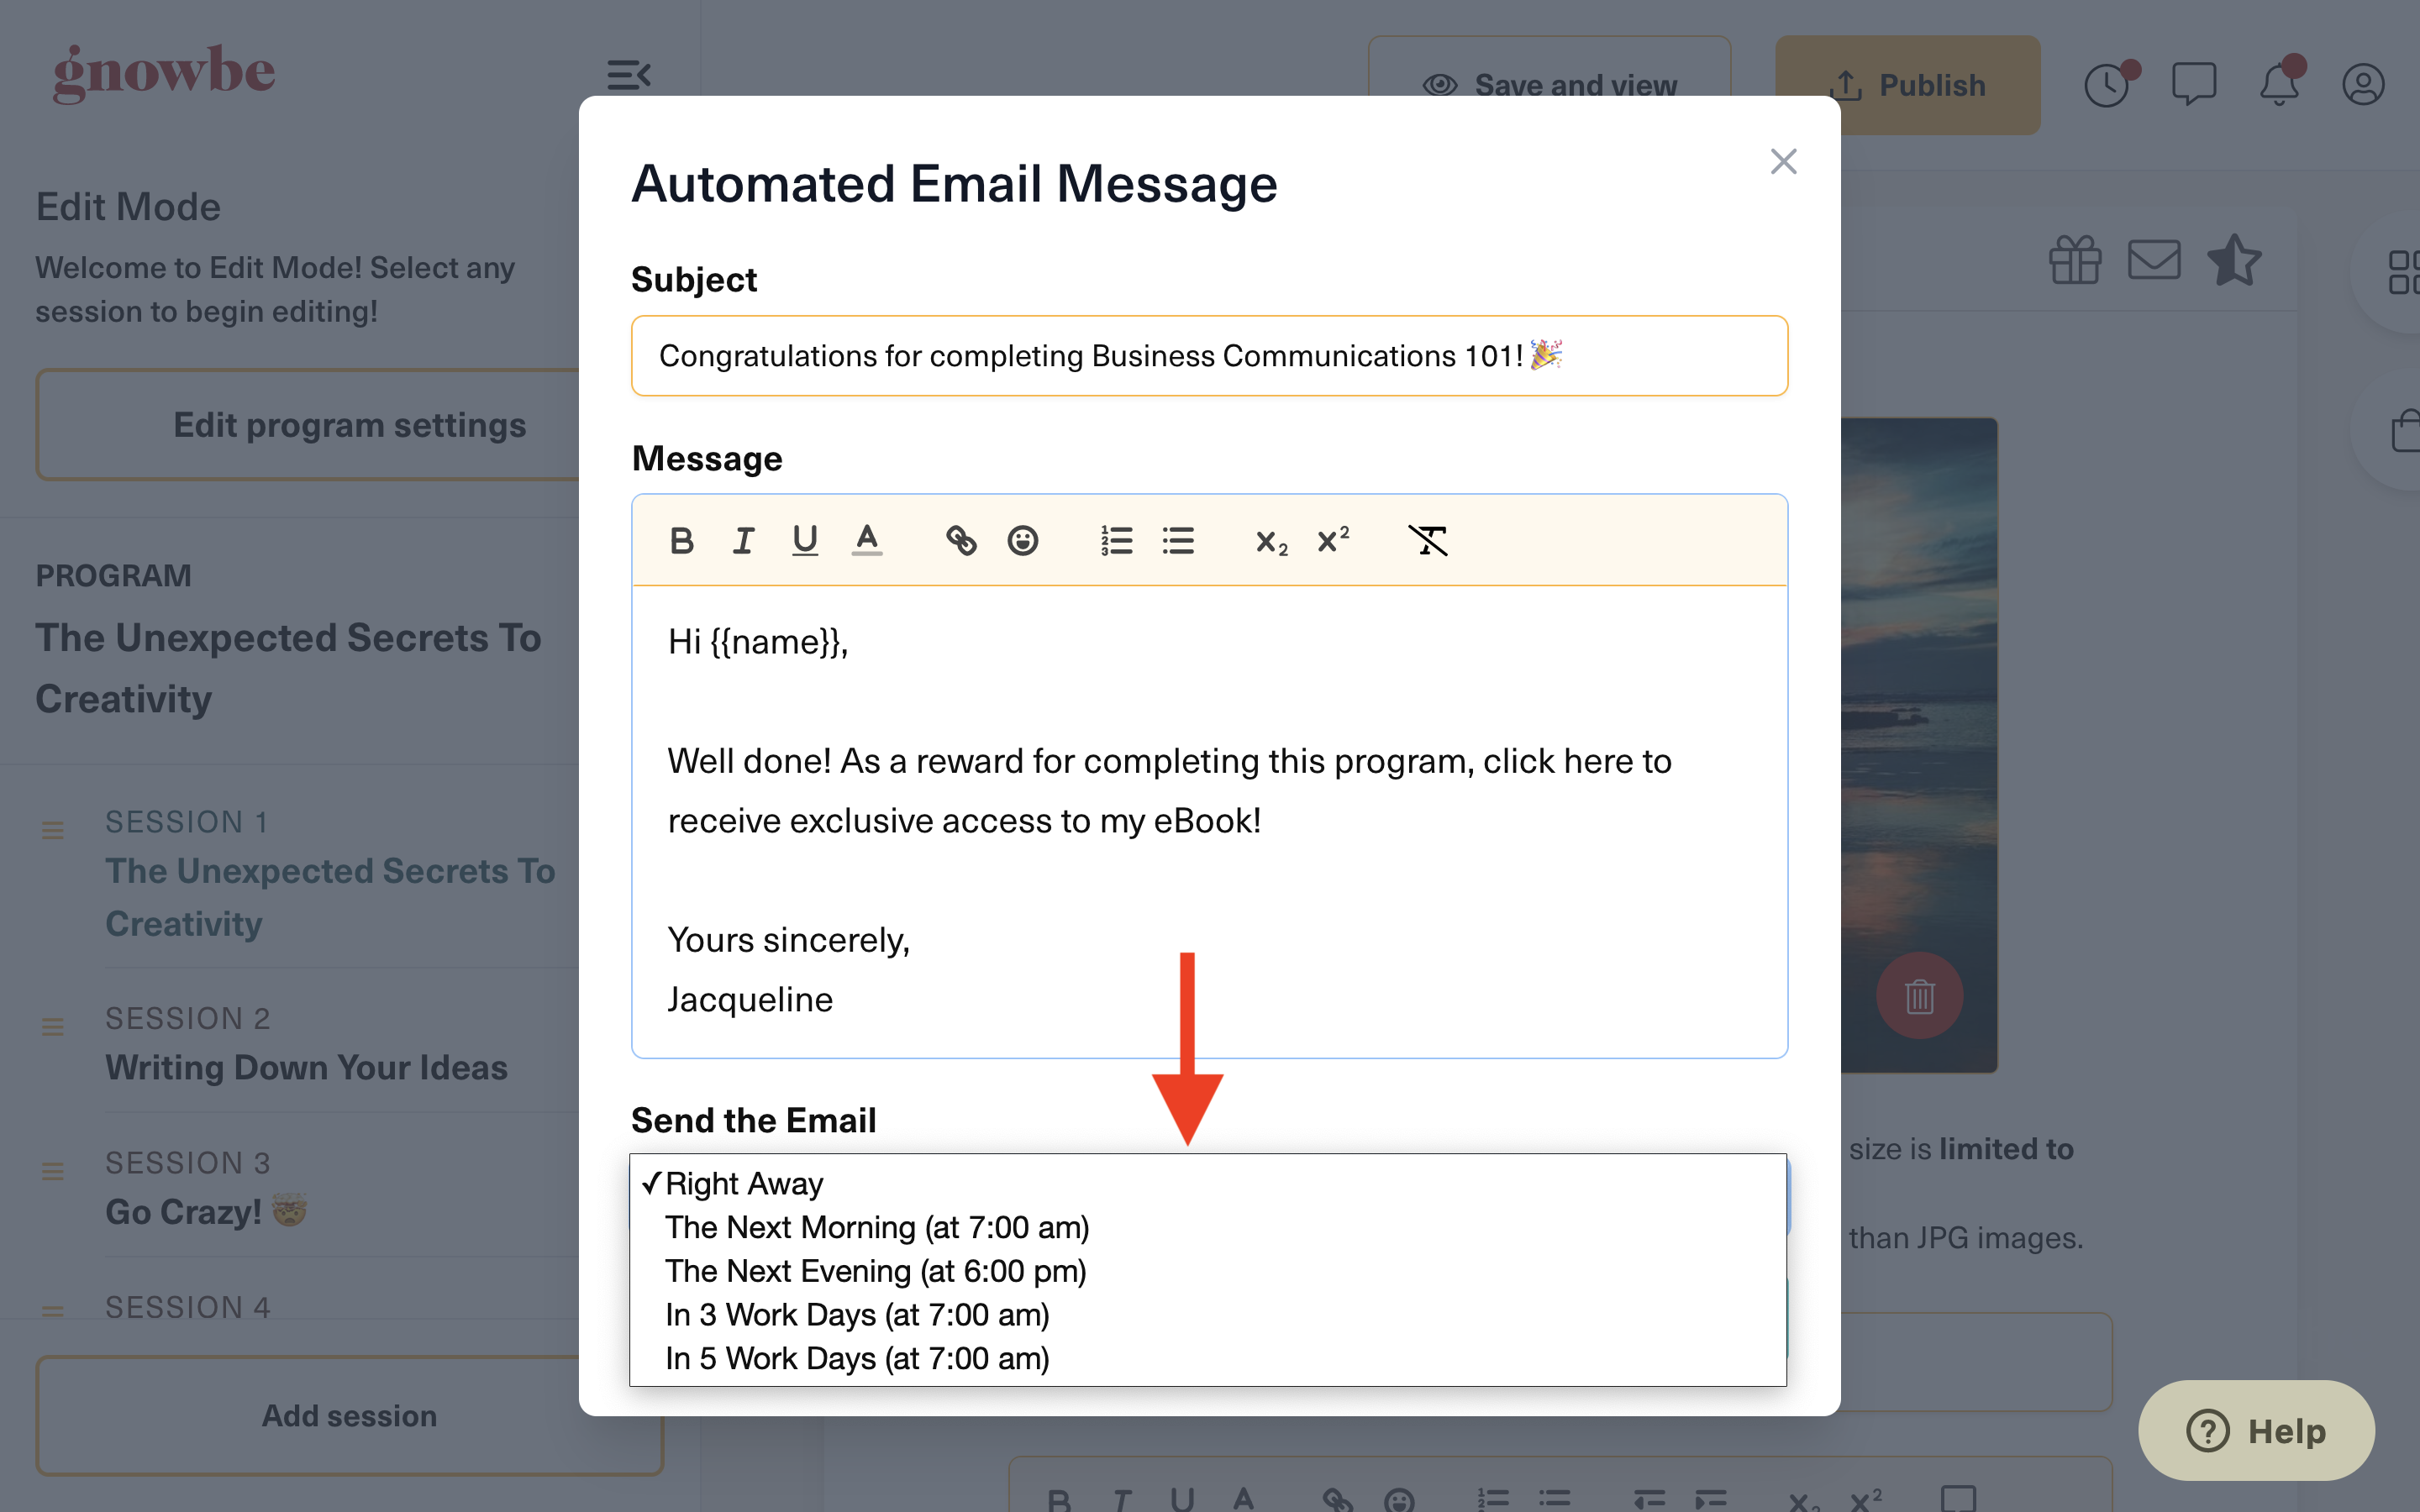The width and height of the screenshot is (2420, 1512).
Task: Click Save and view button
Action: pyautogui.click(x=1549, y=85)
